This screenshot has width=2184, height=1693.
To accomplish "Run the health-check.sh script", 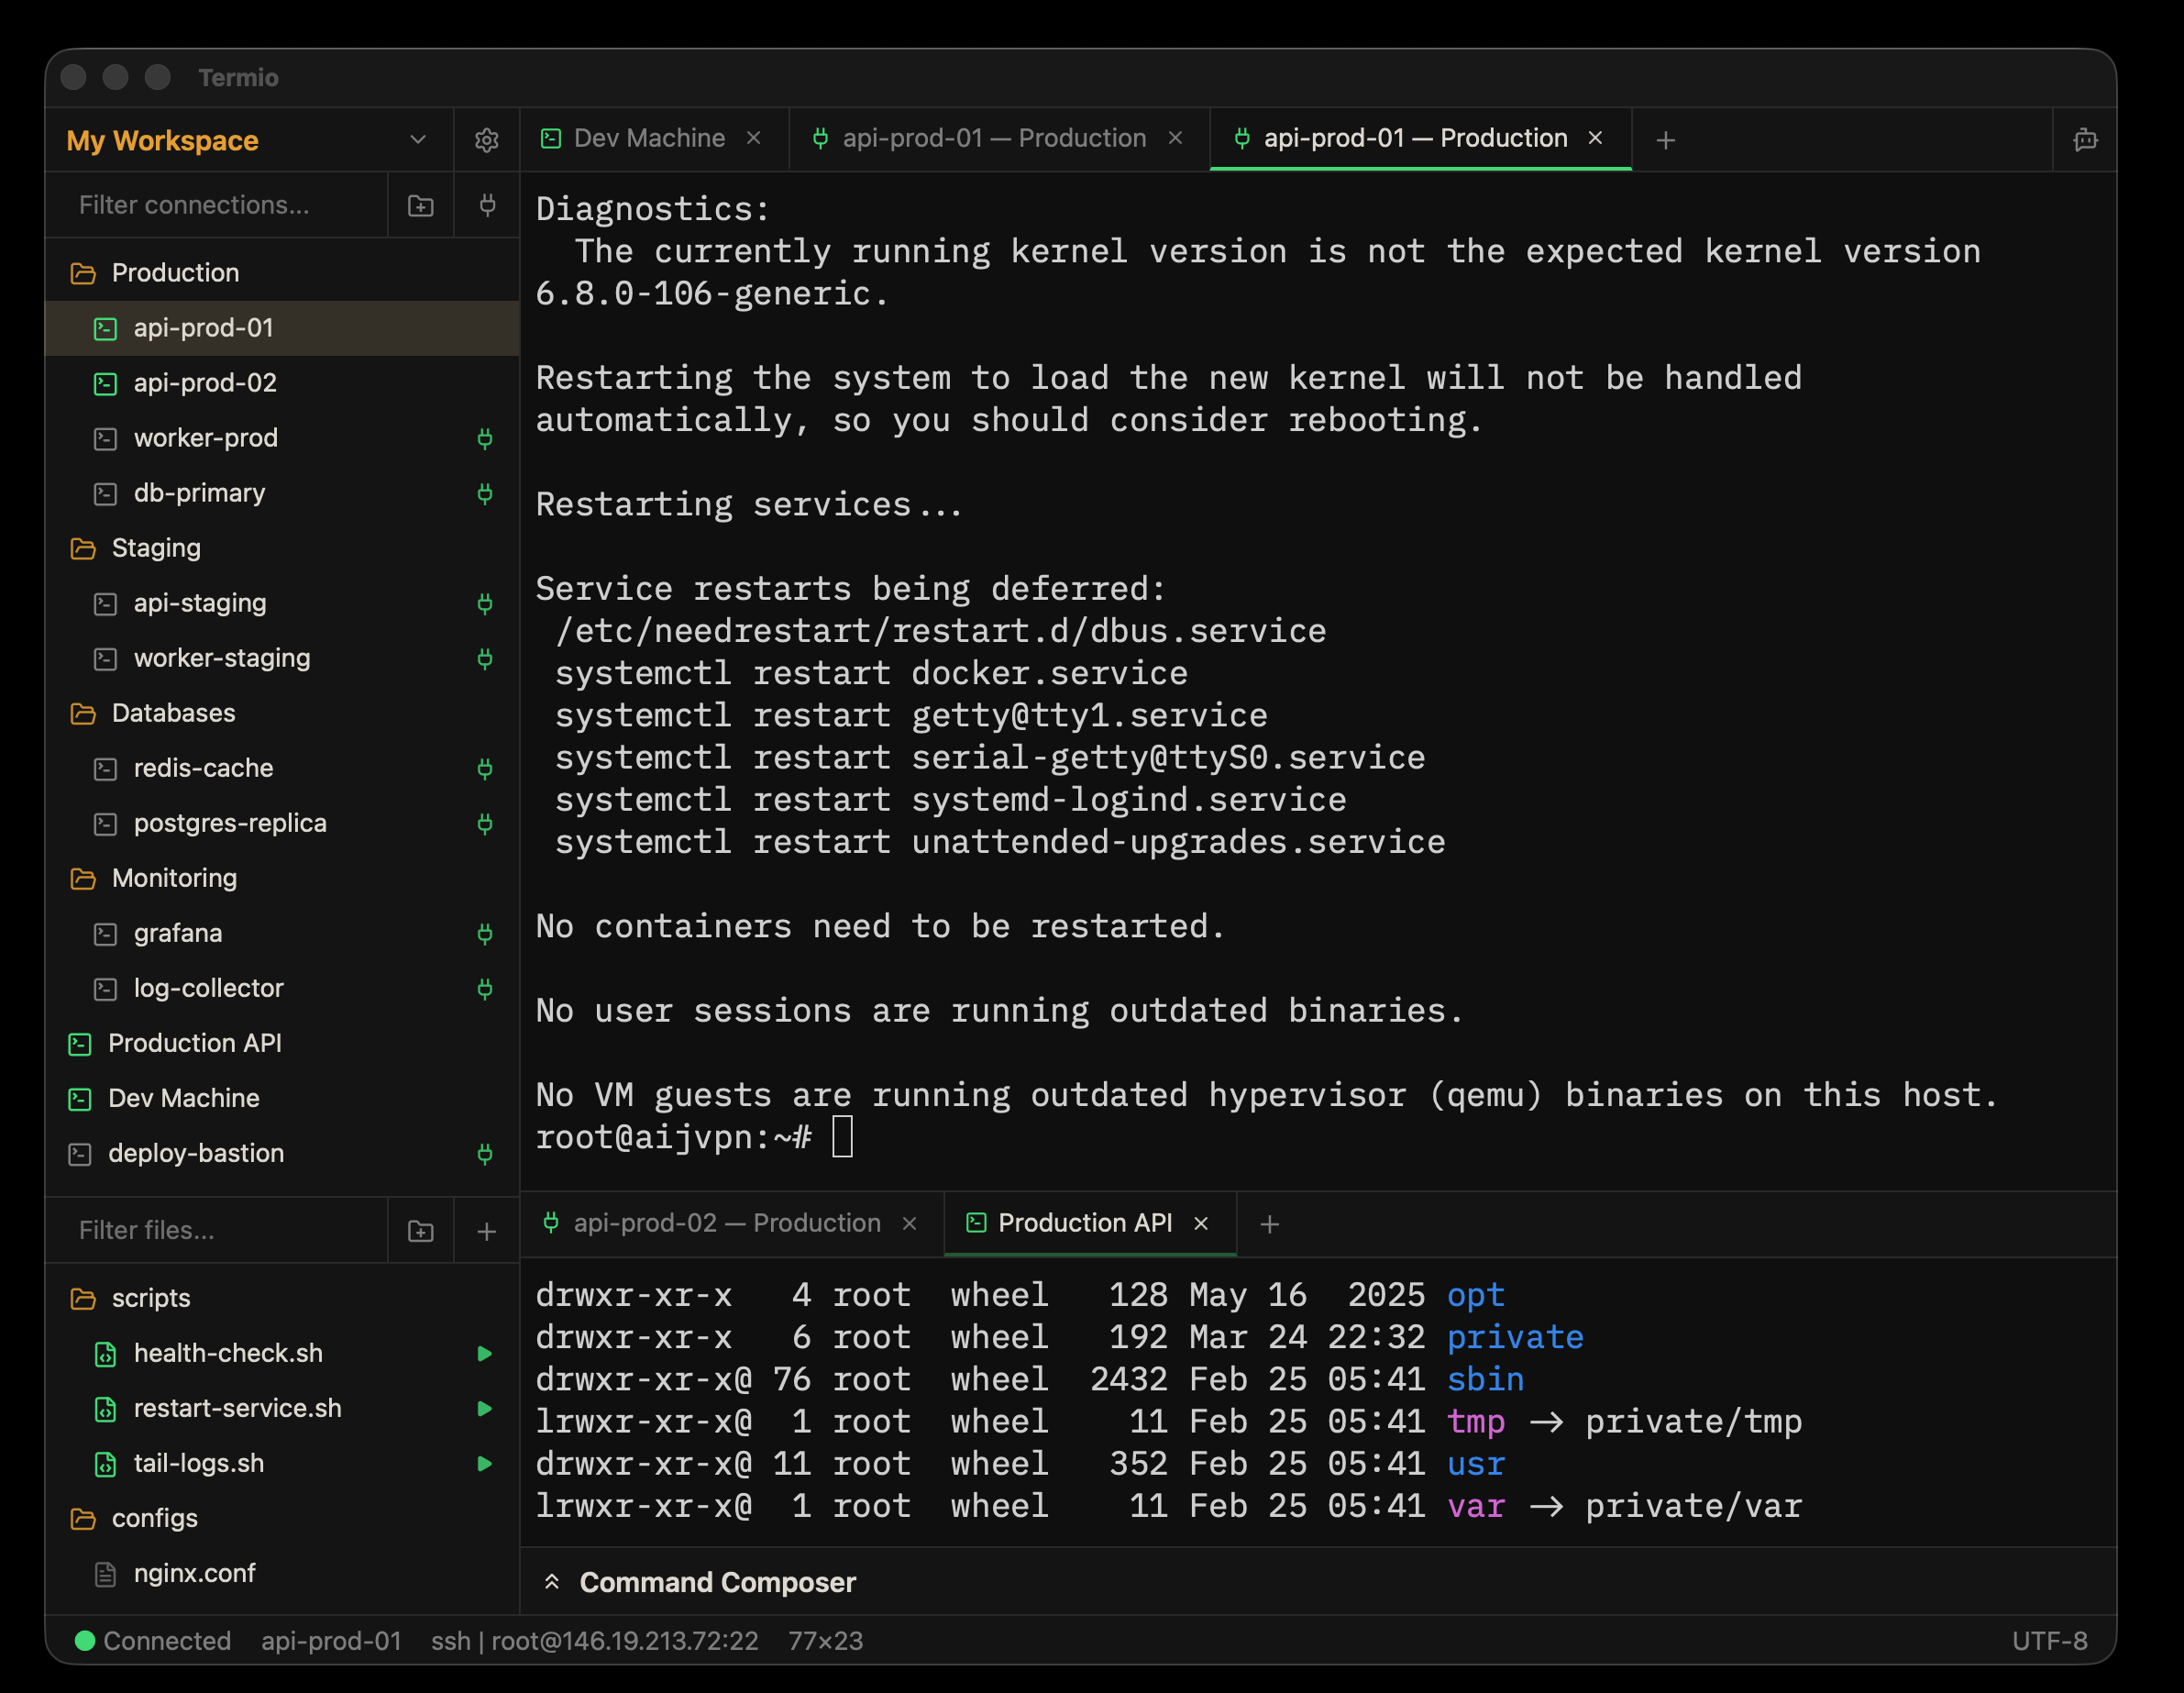I will [485, 1353].
